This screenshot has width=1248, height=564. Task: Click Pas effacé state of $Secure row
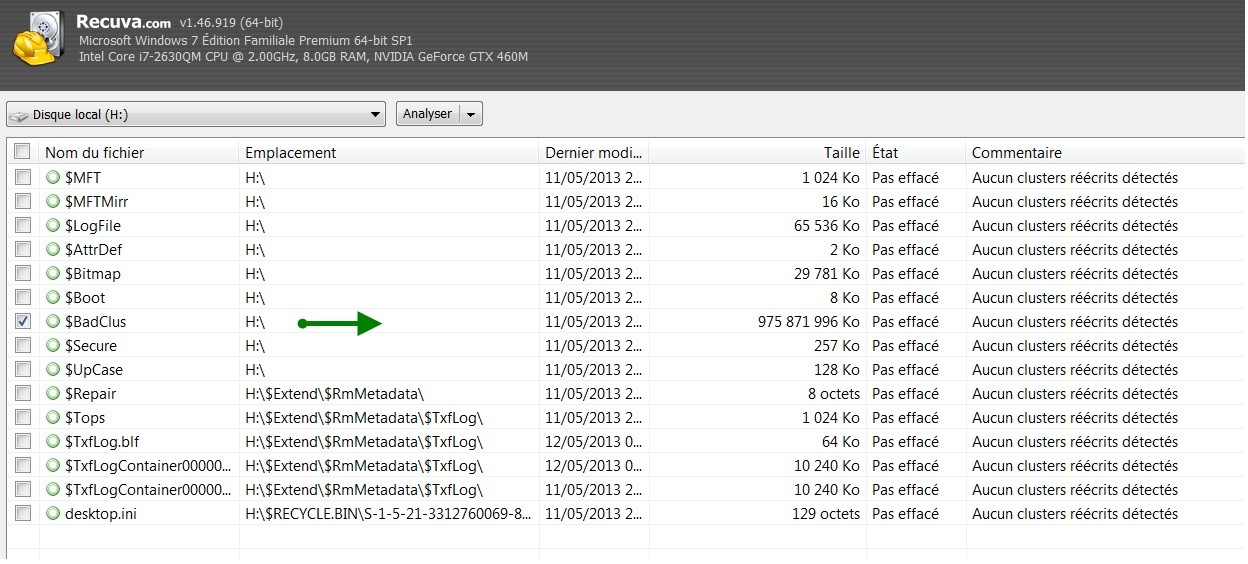pyautogui.click(x=906, y=346)
